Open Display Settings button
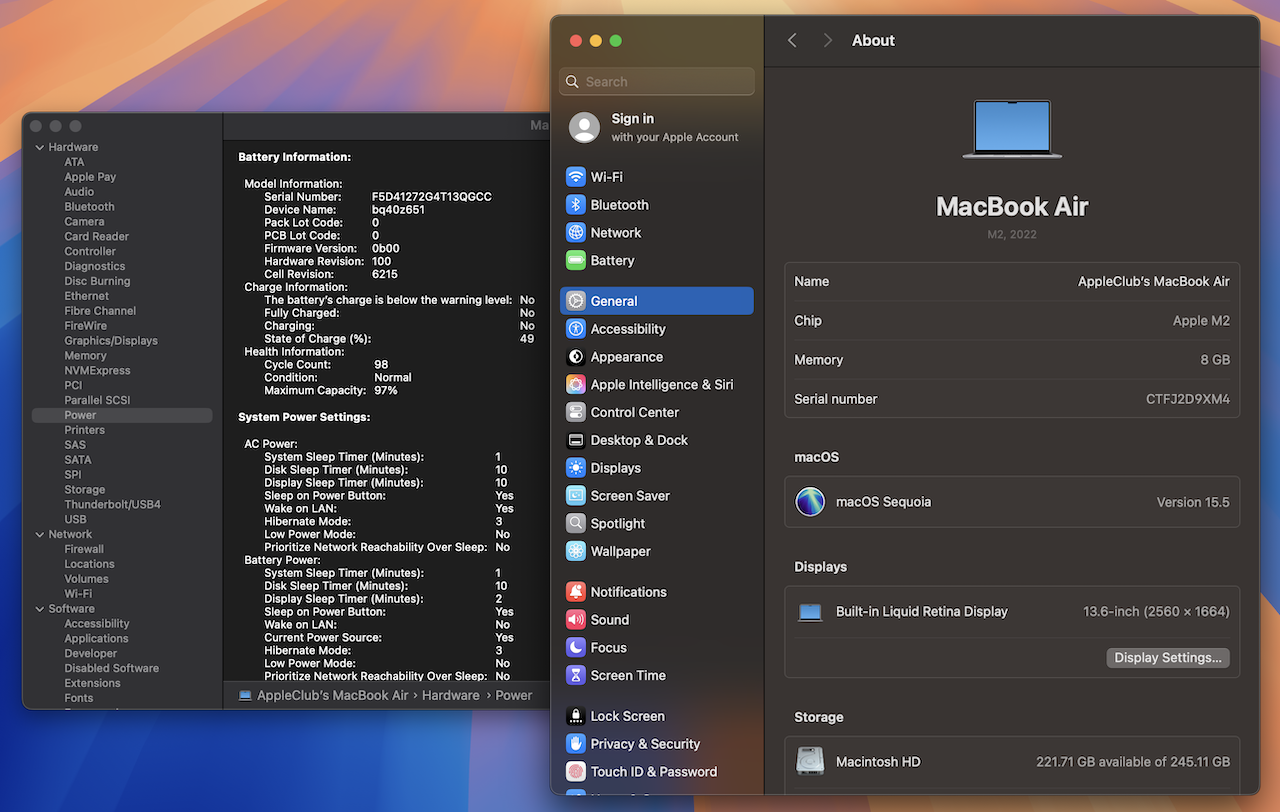Screen dimensions: 1280x812 [x=1168, y=658]
